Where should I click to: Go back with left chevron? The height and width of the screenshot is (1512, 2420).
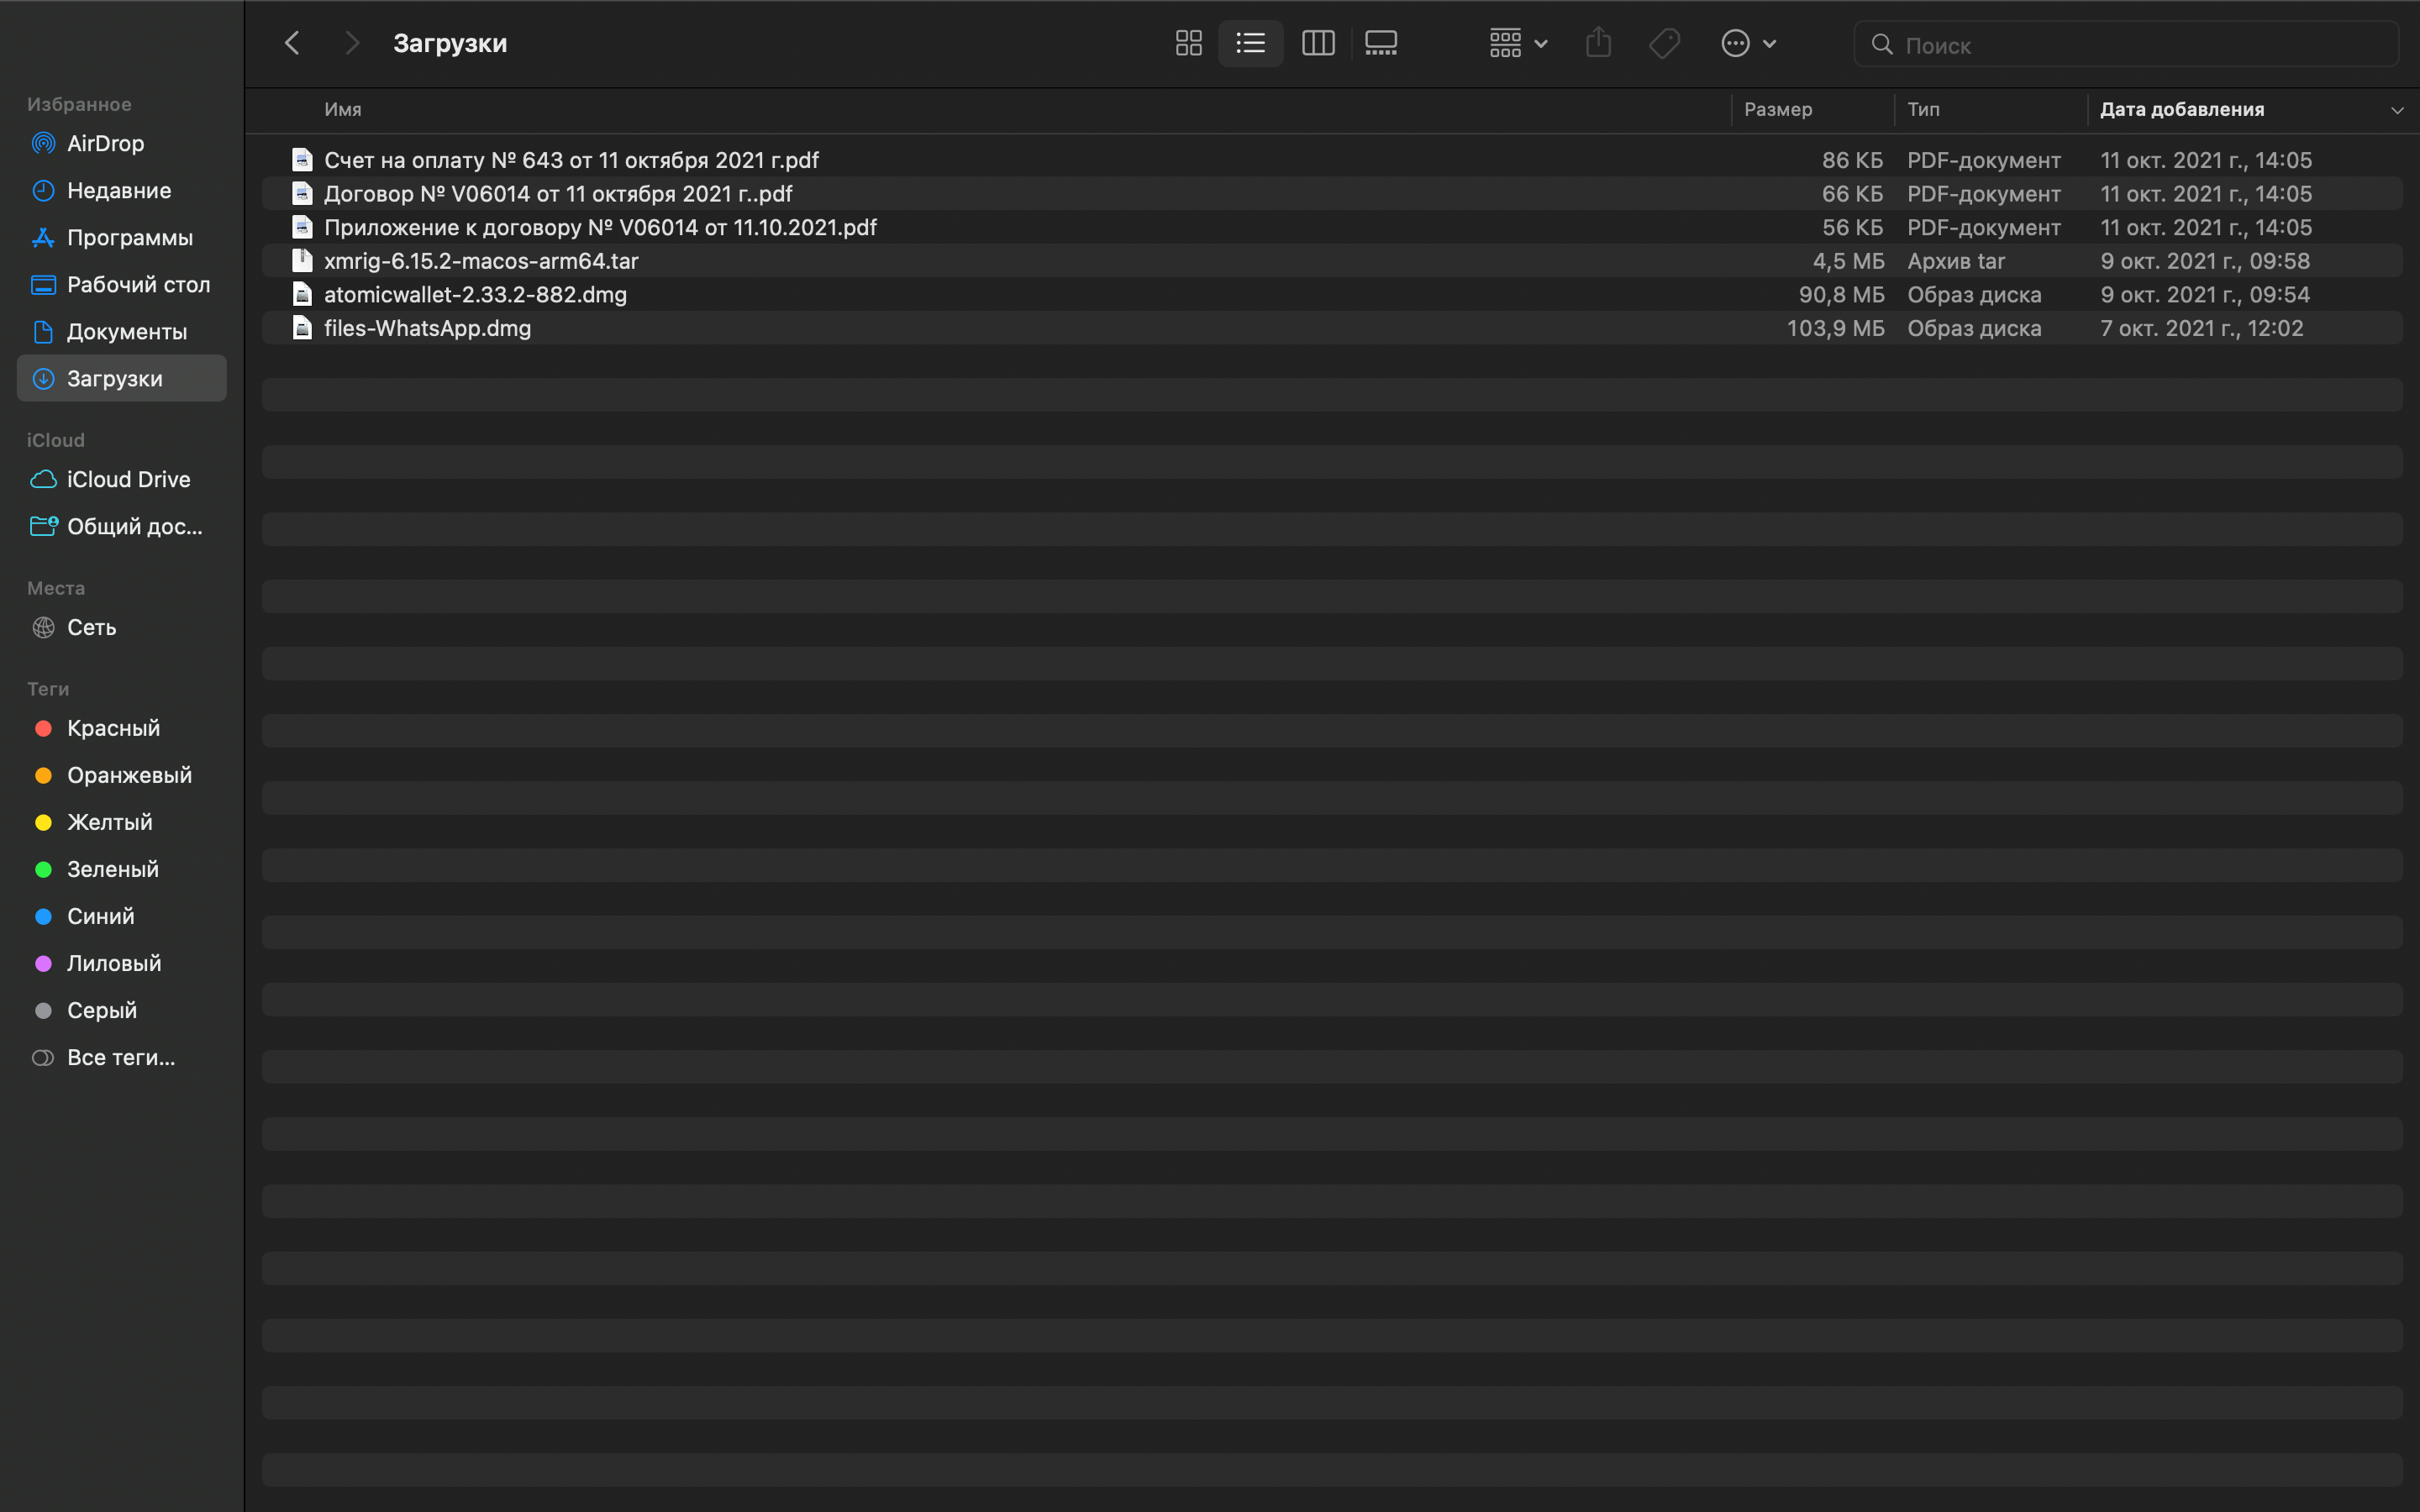292,44
